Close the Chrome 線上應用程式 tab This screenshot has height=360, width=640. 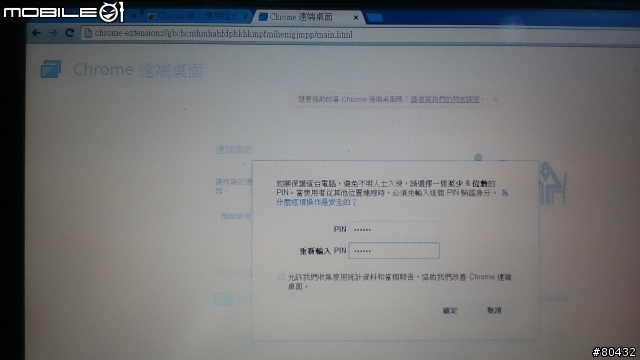point(245,16)
